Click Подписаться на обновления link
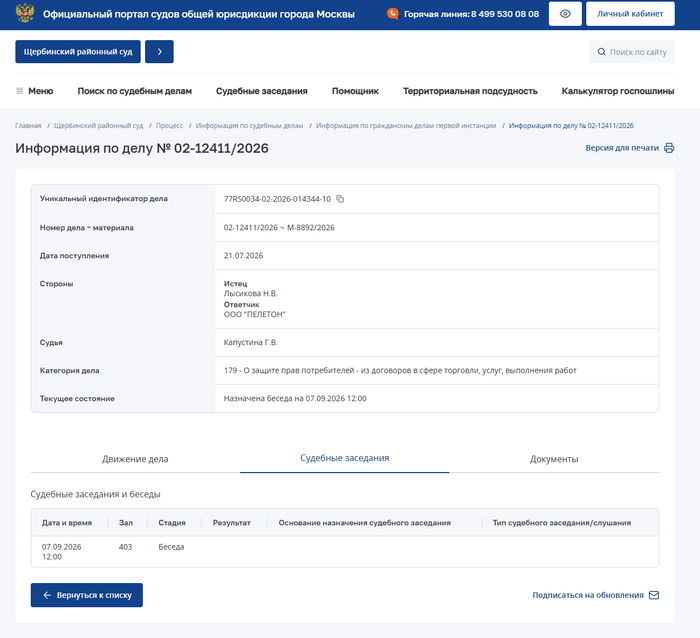Viewport: 700px width, 638px height. pos(588,595)
